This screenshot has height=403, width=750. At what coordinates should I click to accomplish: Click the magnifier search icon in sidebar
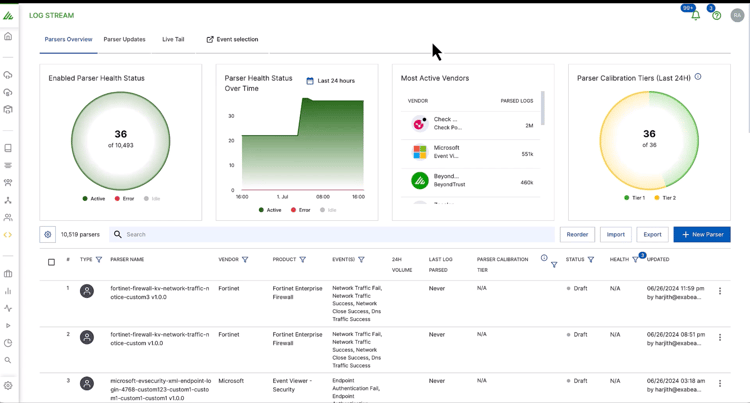pos(8,360)
